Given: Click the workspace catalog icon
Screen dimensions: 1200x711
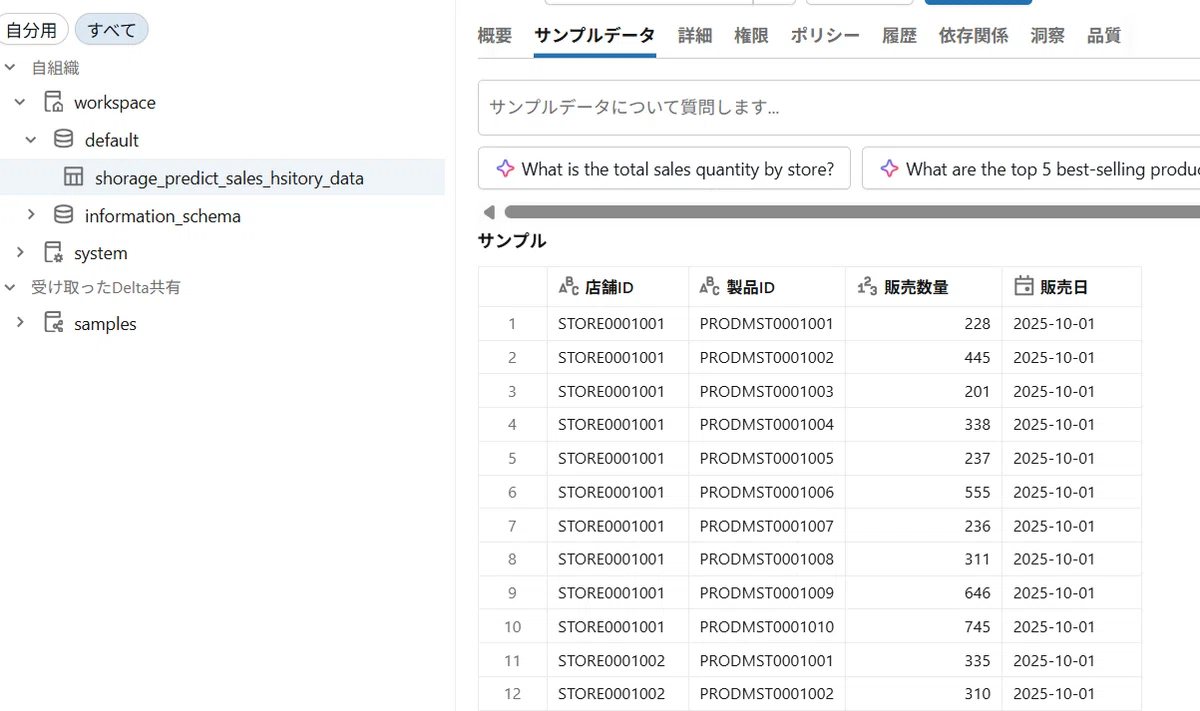Looking at the screenshot, I should click(x=53, y=102).
